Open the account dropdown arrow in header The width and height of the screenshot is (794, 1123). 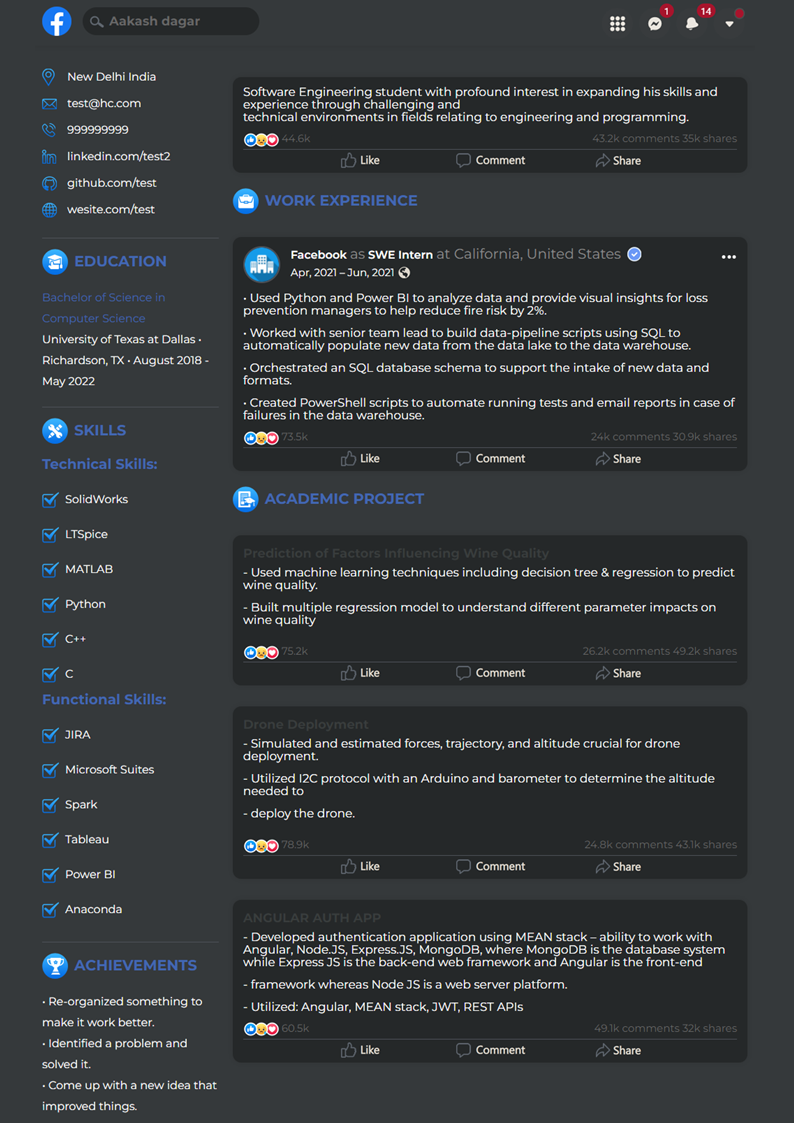[x=729, y=24]
